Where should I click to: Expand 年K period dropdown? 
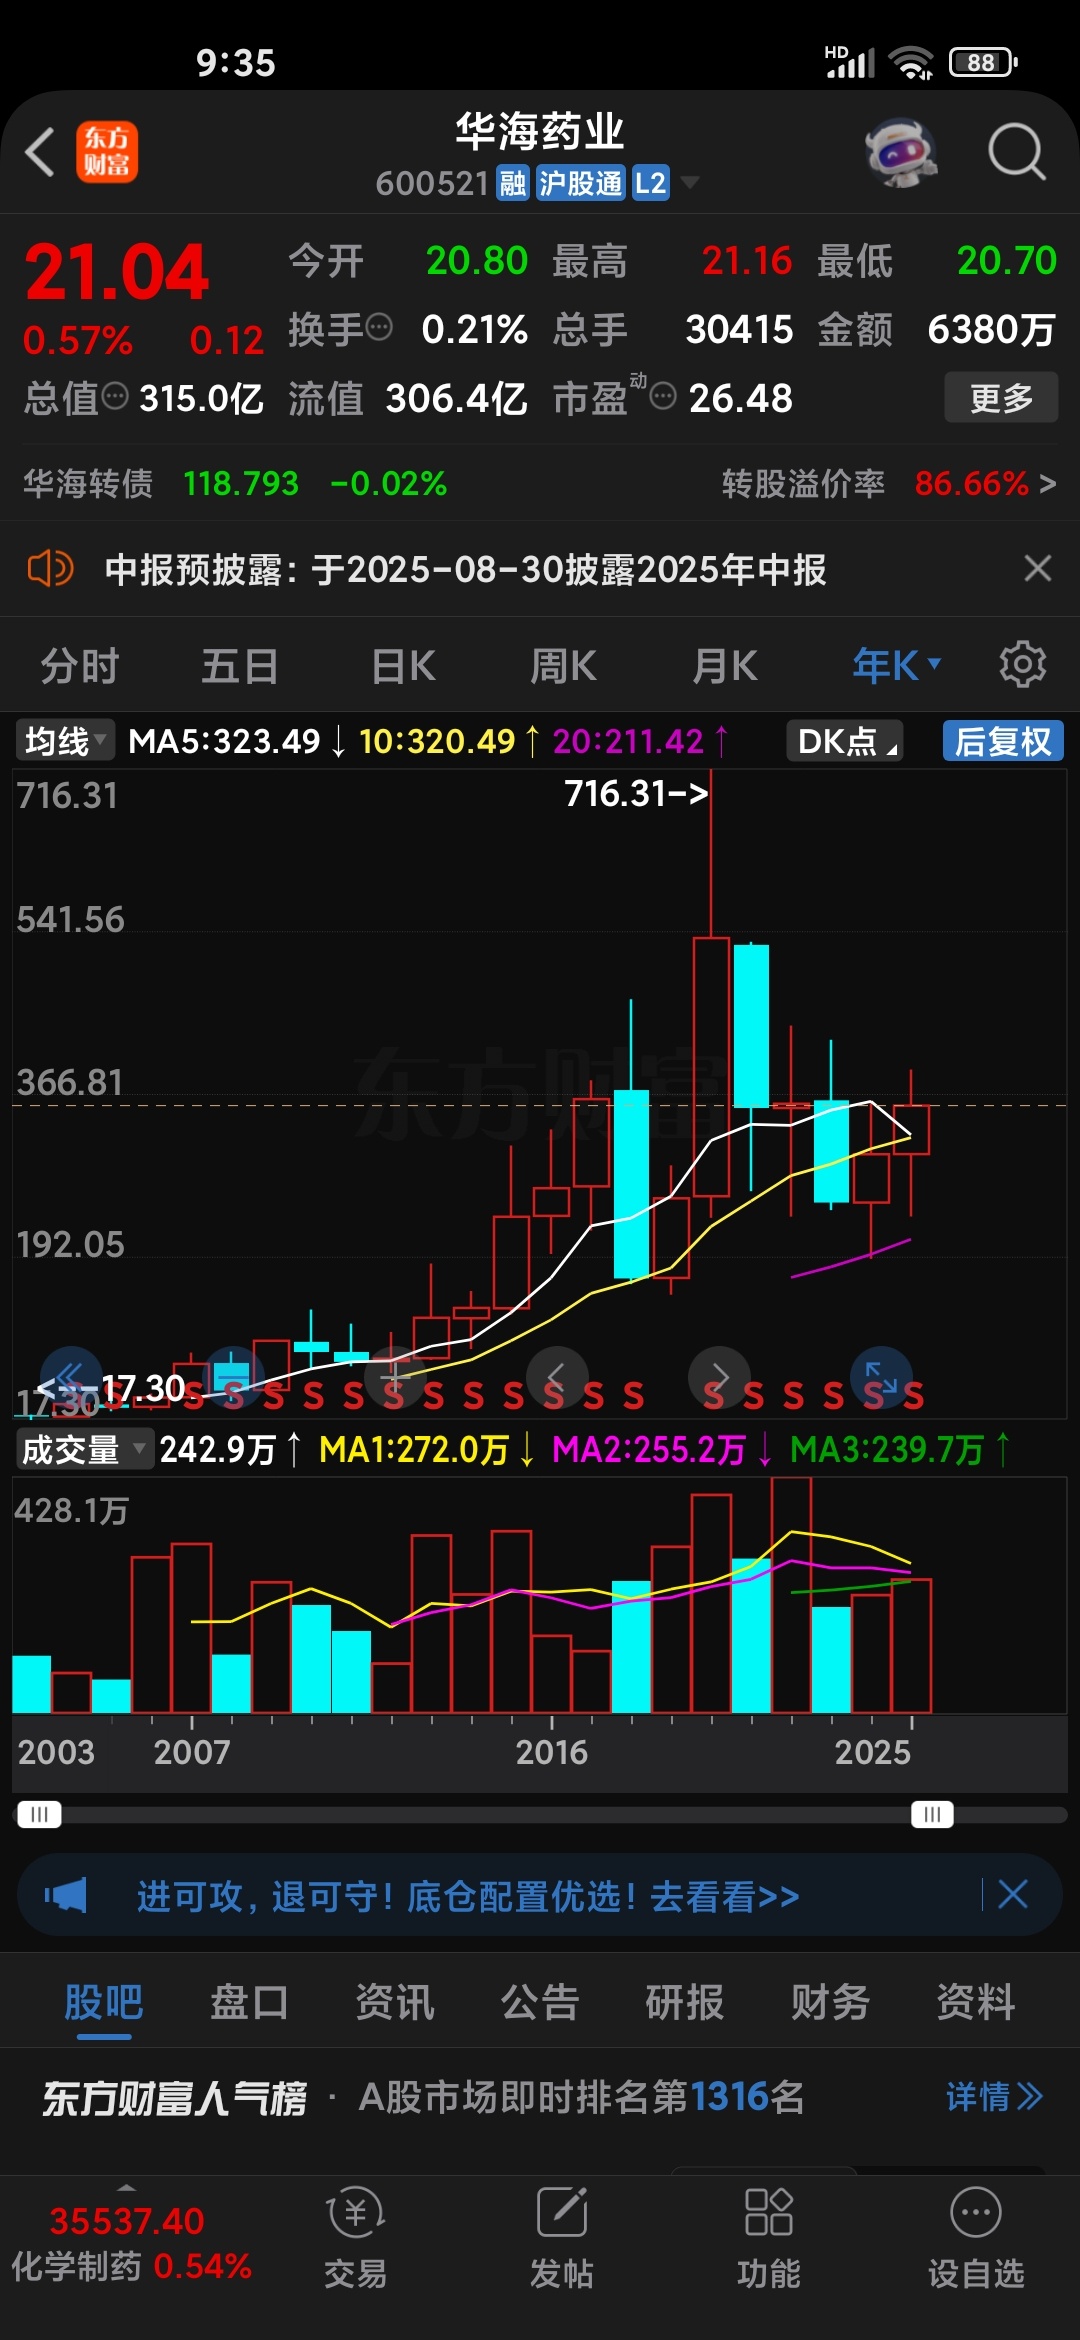point(896,665)
